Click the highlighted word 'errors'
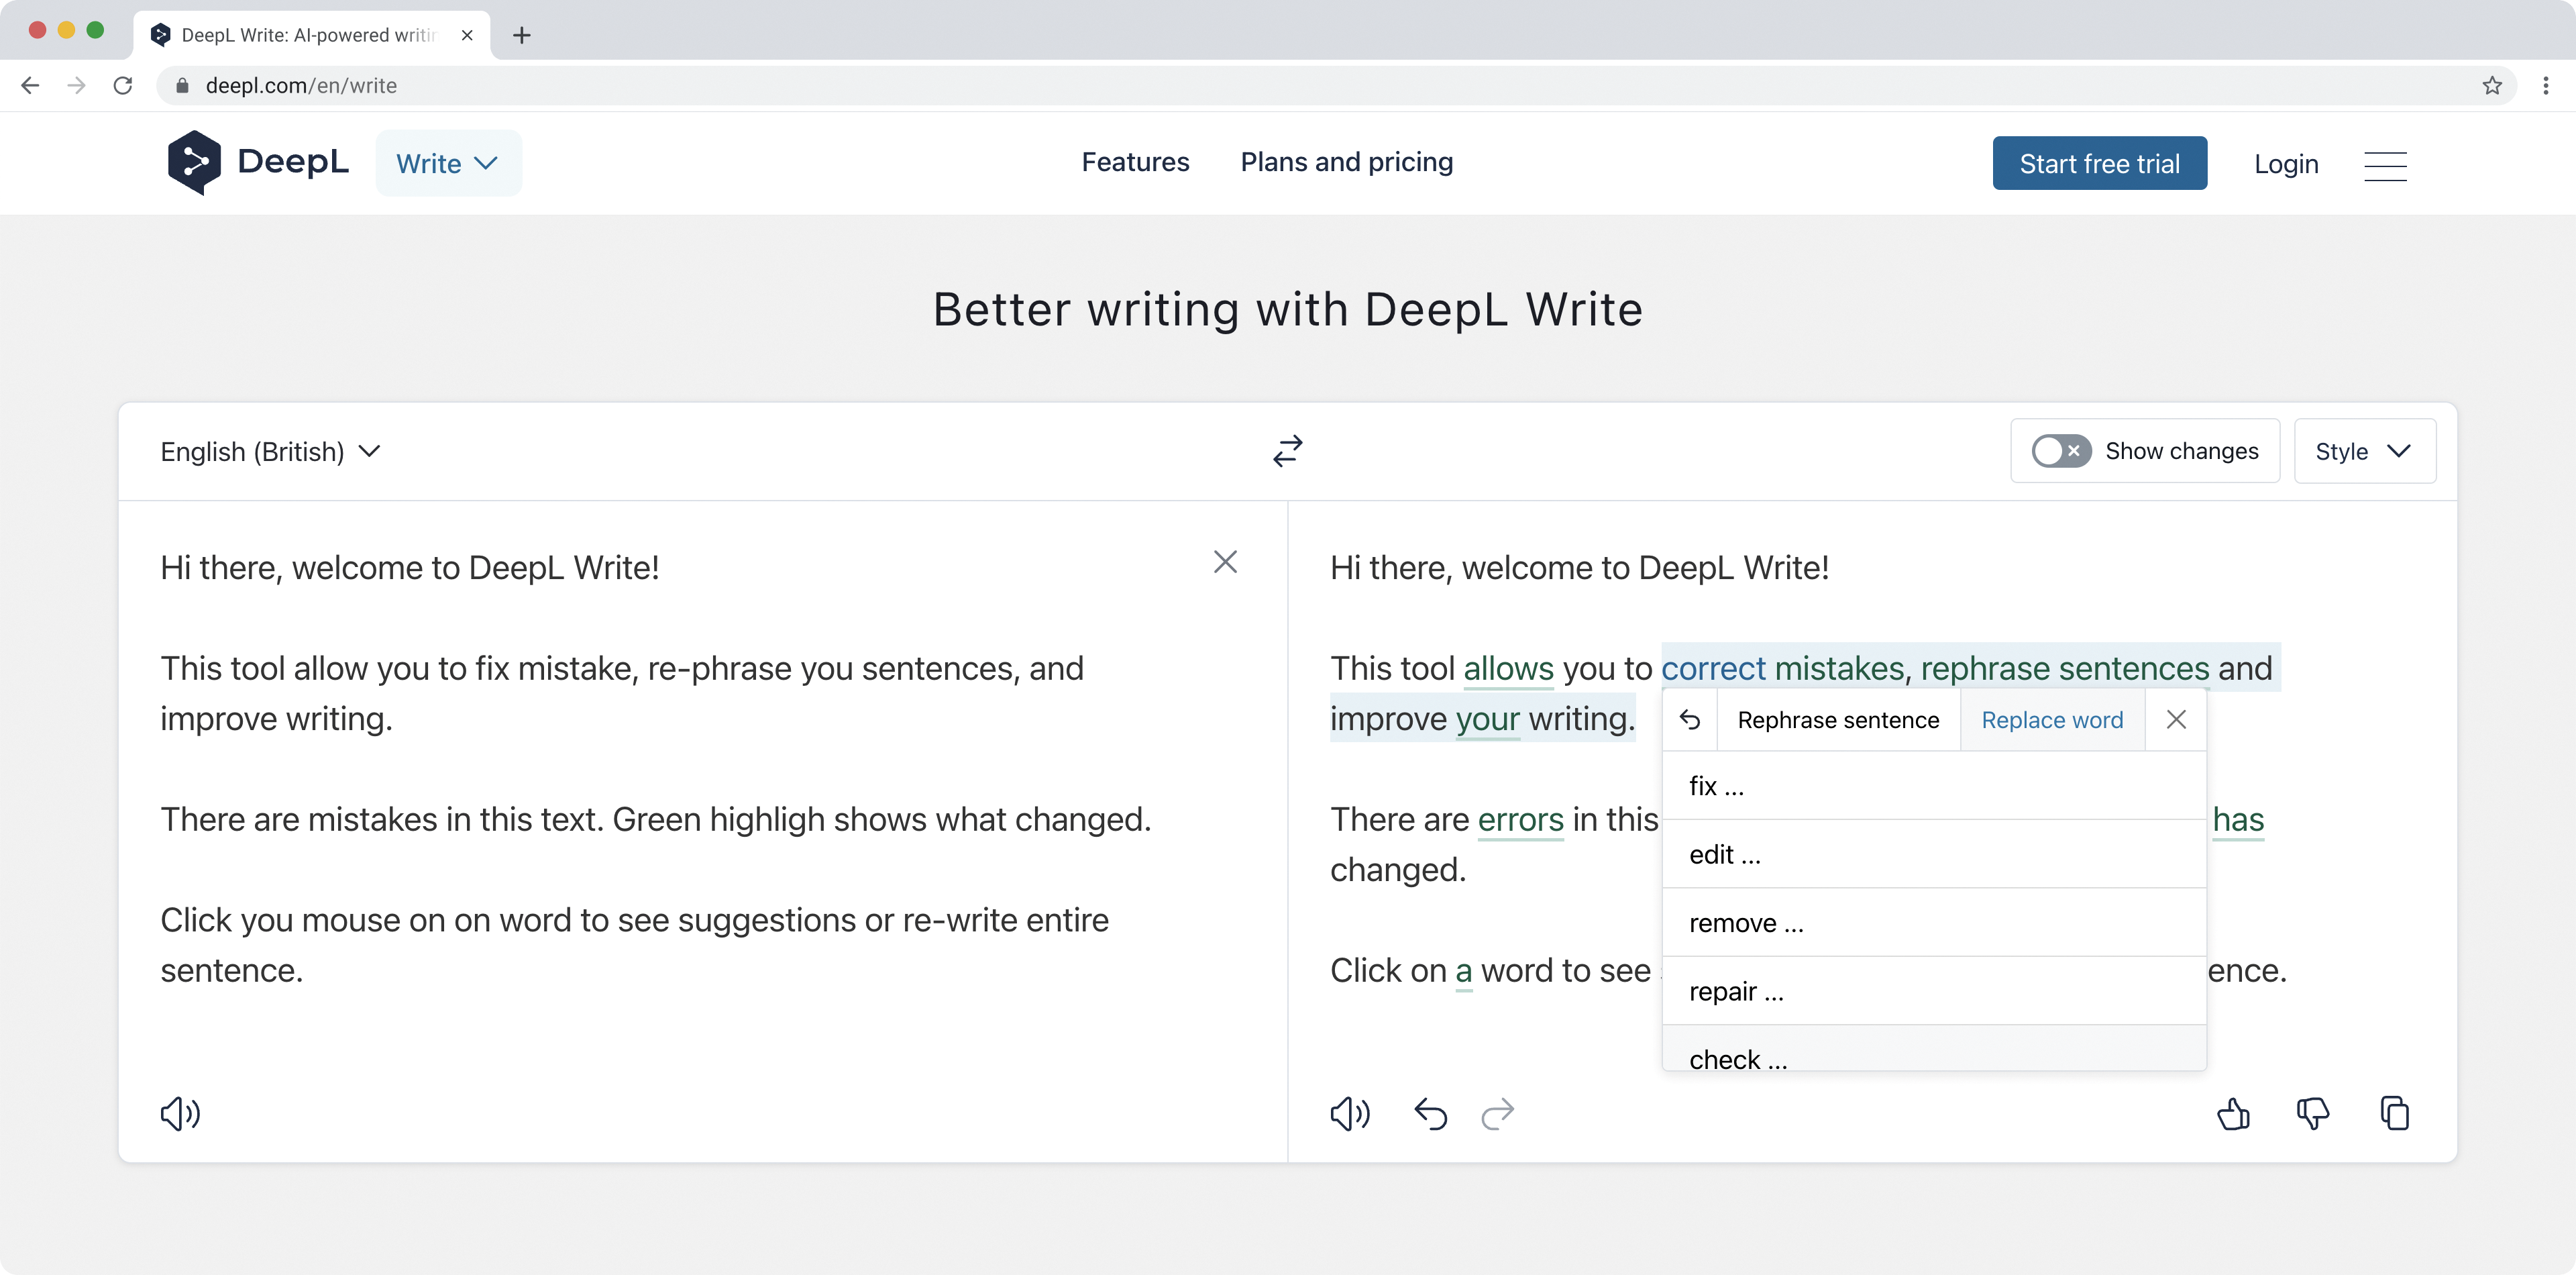The width and height of the screenshot is (2576, 1275). [1520, 820]
